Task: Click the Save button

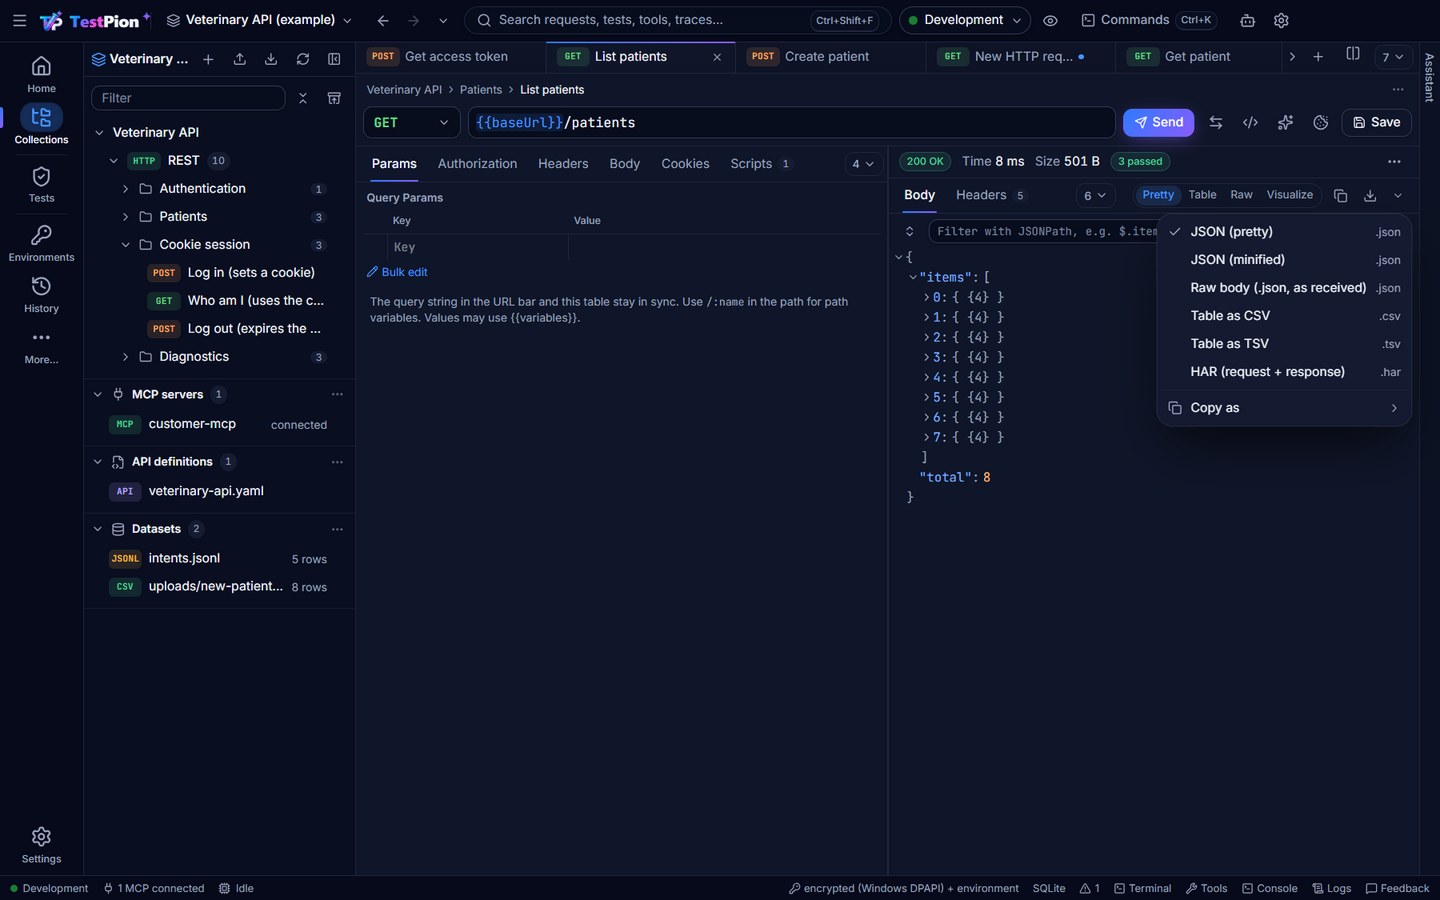Action: click(x=1376, y=122)
